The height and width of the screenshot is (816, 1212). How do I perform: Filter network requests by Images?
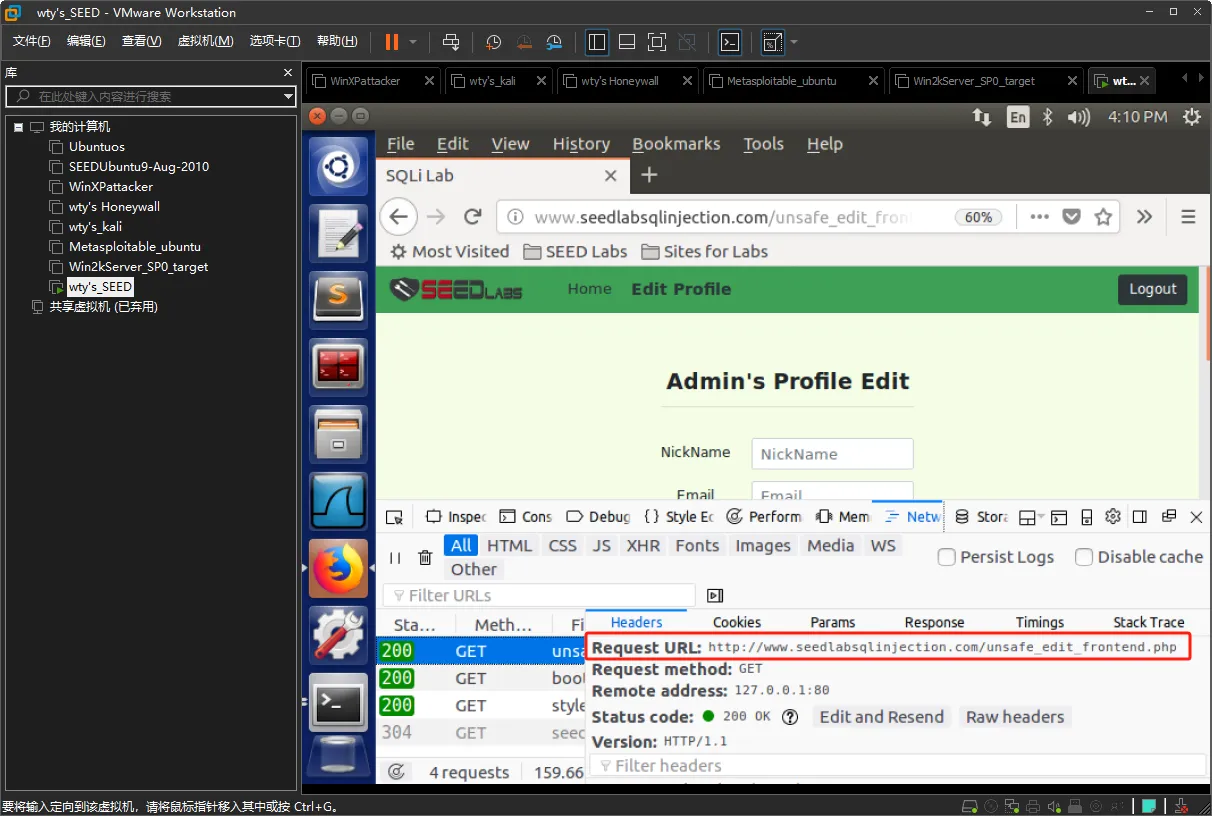(x=763, y=545)
